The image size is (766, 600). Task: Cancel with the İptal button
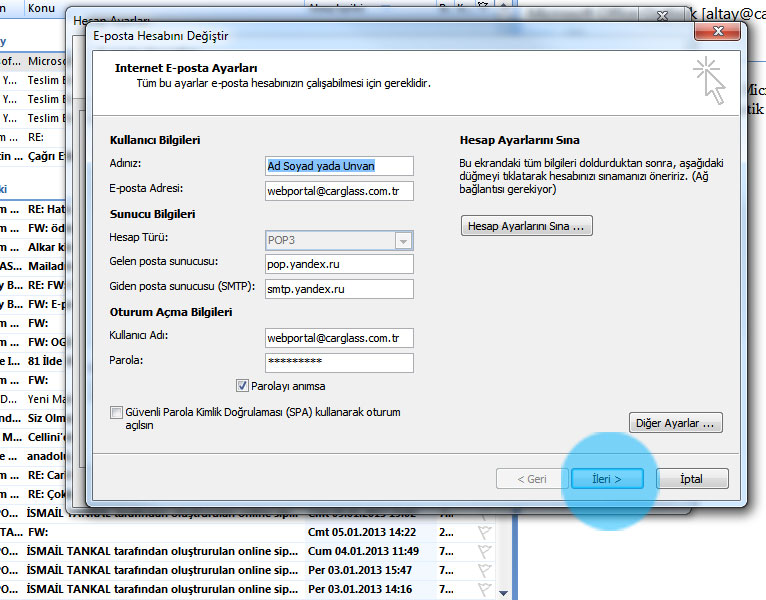(692, 479)
